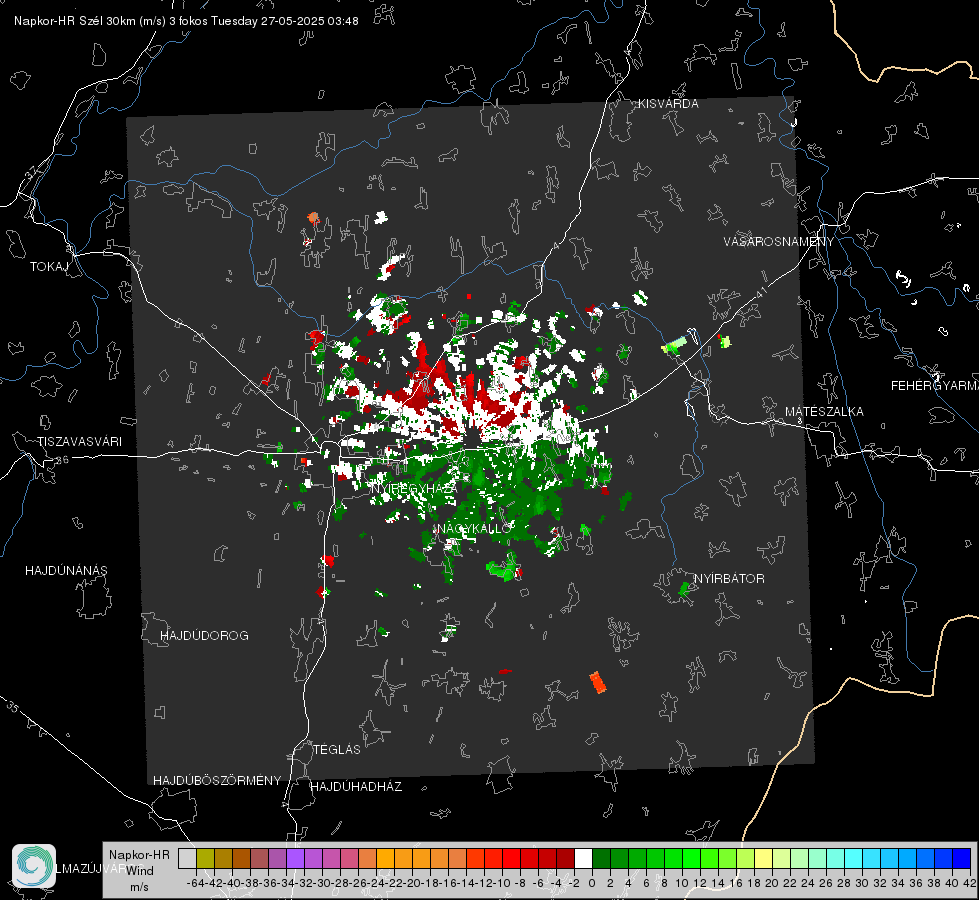The height and width of the screenshot is (900, 979).
Task: Click the Napkor-HR legend label
Action: click(x=139, y=854)
